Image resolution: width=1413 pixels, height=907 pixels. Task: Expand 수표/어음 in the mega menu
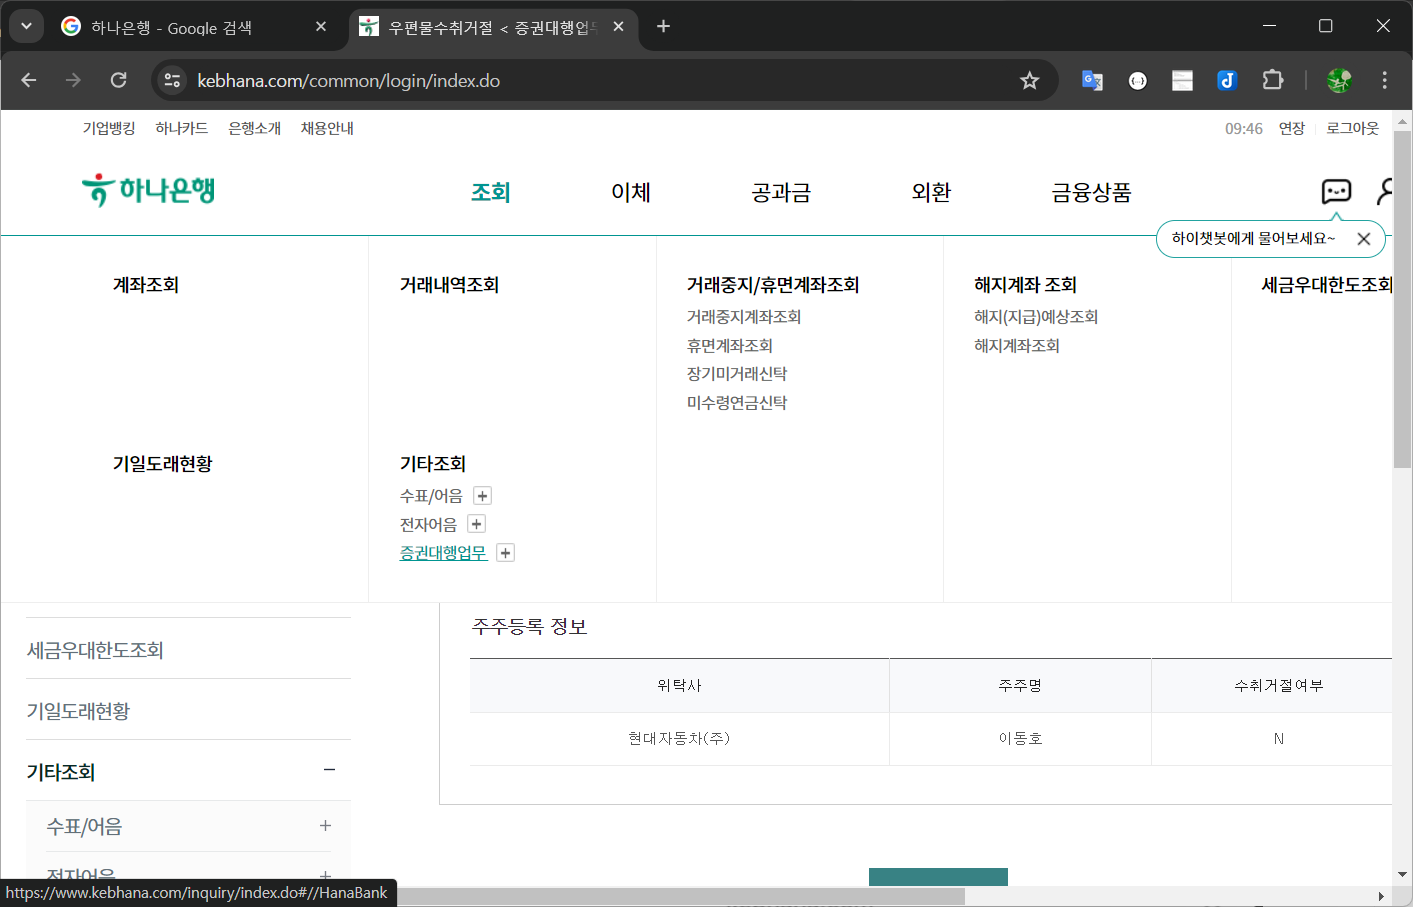482,496
